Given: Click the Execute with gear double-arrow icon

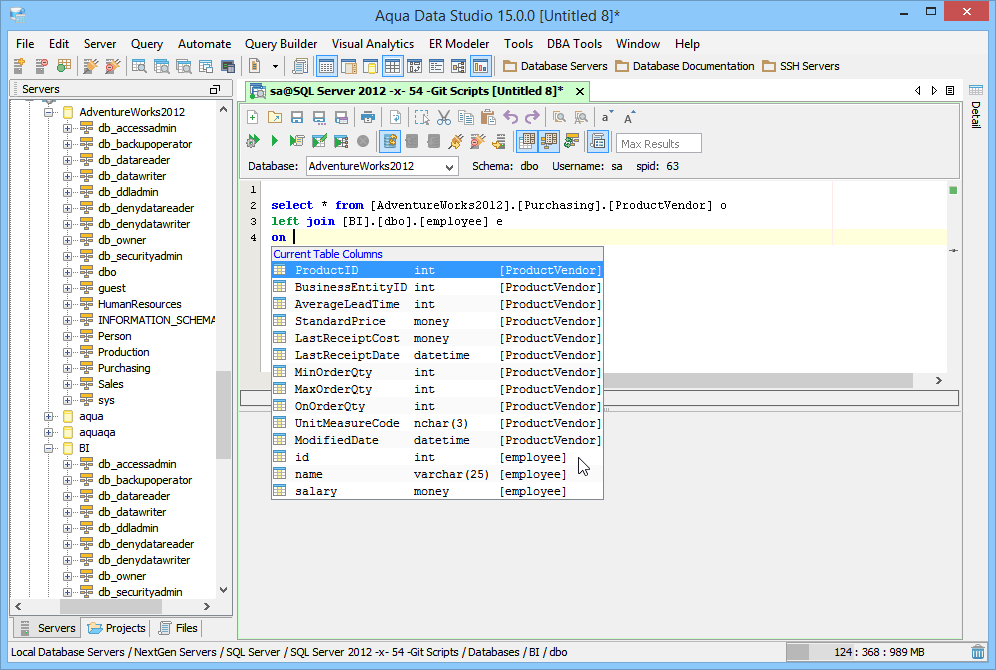Looking at the screenshot, I should click(x=253, y=141).
